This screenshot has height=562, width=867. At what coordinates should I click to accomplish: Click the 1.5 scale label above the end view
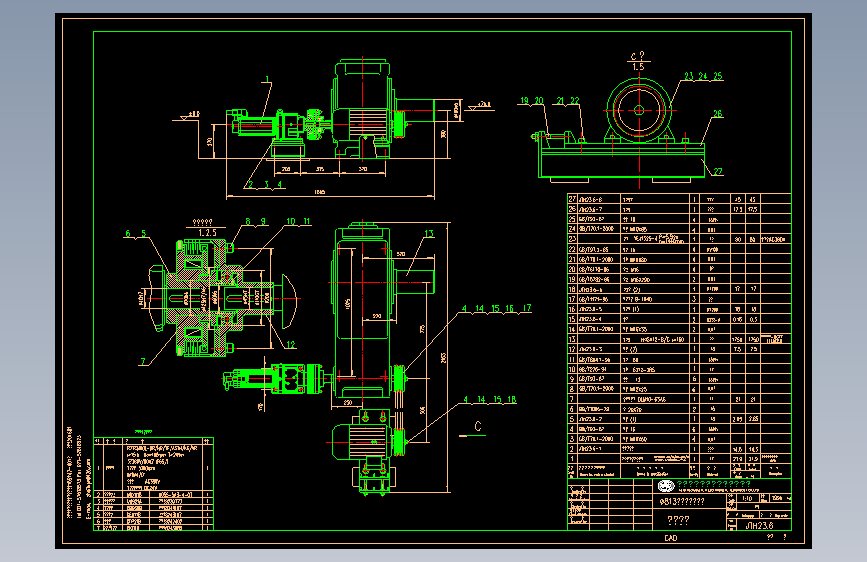639,66
